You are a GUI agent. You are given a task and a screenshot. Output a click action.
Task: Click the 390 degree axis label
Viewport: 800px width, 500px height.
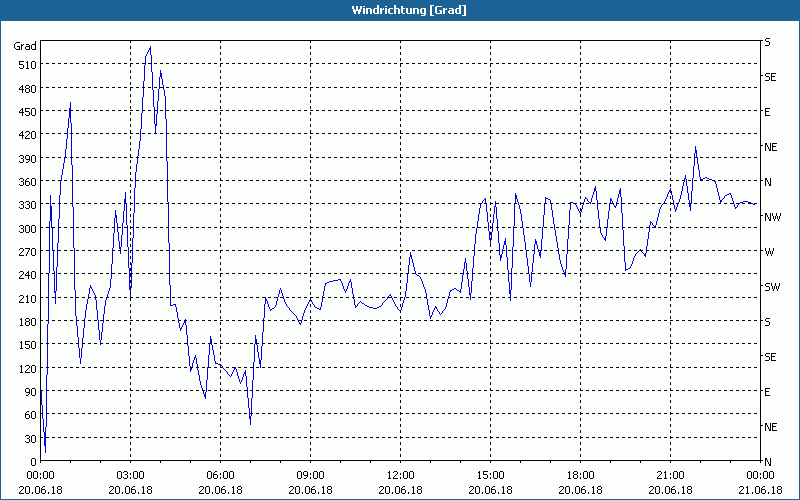(x=28, y=159)
